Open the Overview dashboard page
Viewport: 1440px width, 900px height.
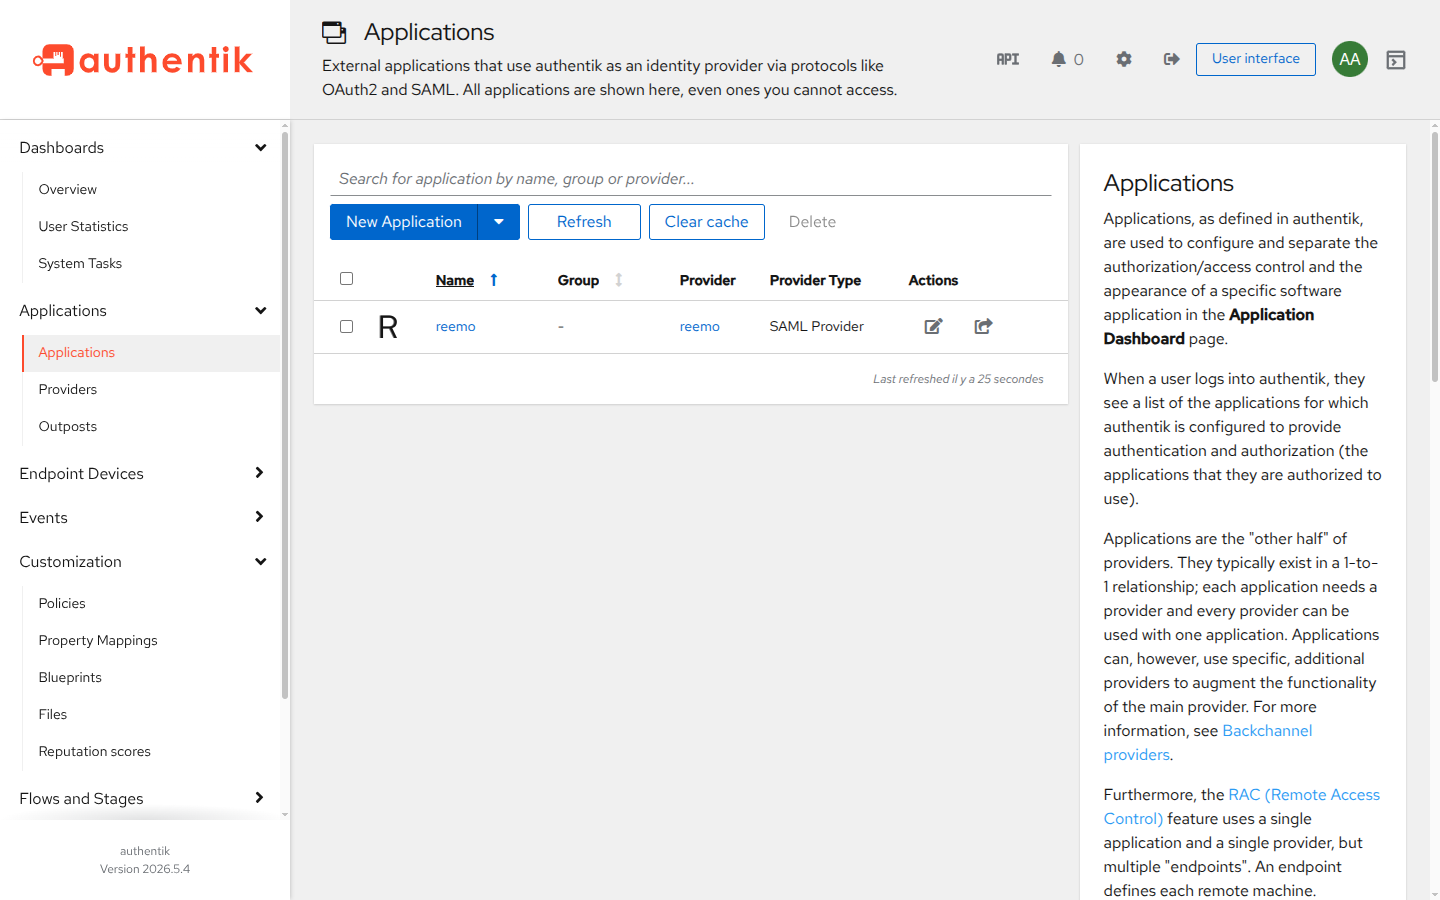[x=68, y=189]
